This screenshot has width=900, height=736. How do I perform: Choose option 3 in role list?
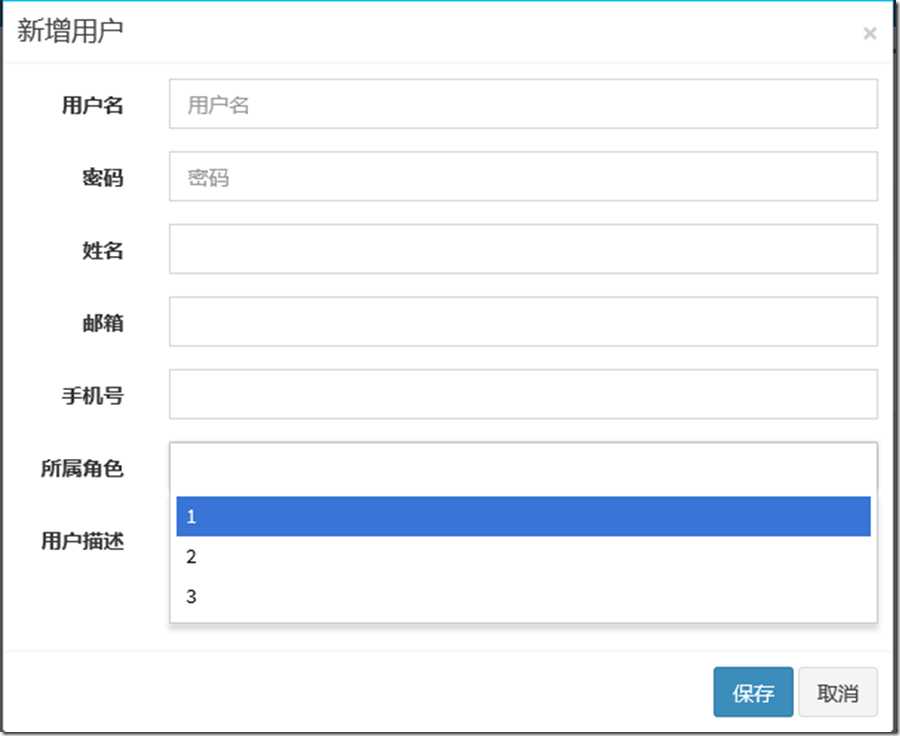[523, 596]
